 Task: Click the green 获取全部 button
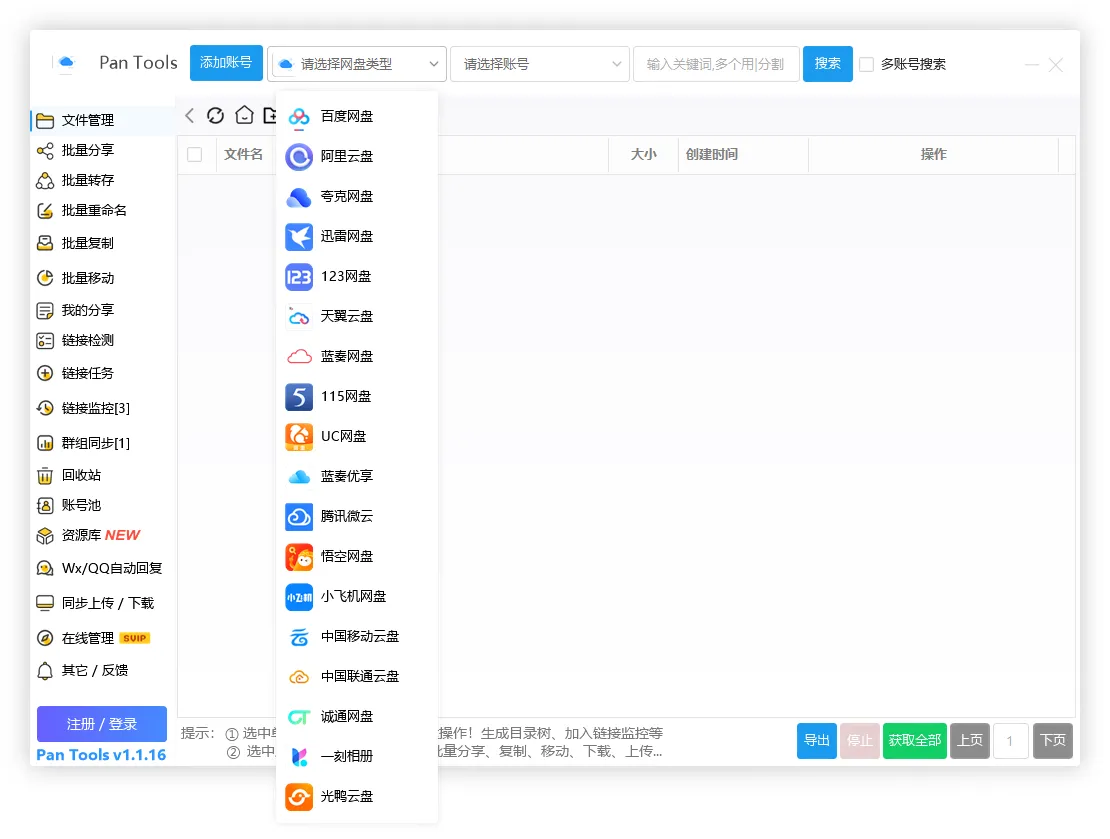pyautogui.click(x=915, y=741)
